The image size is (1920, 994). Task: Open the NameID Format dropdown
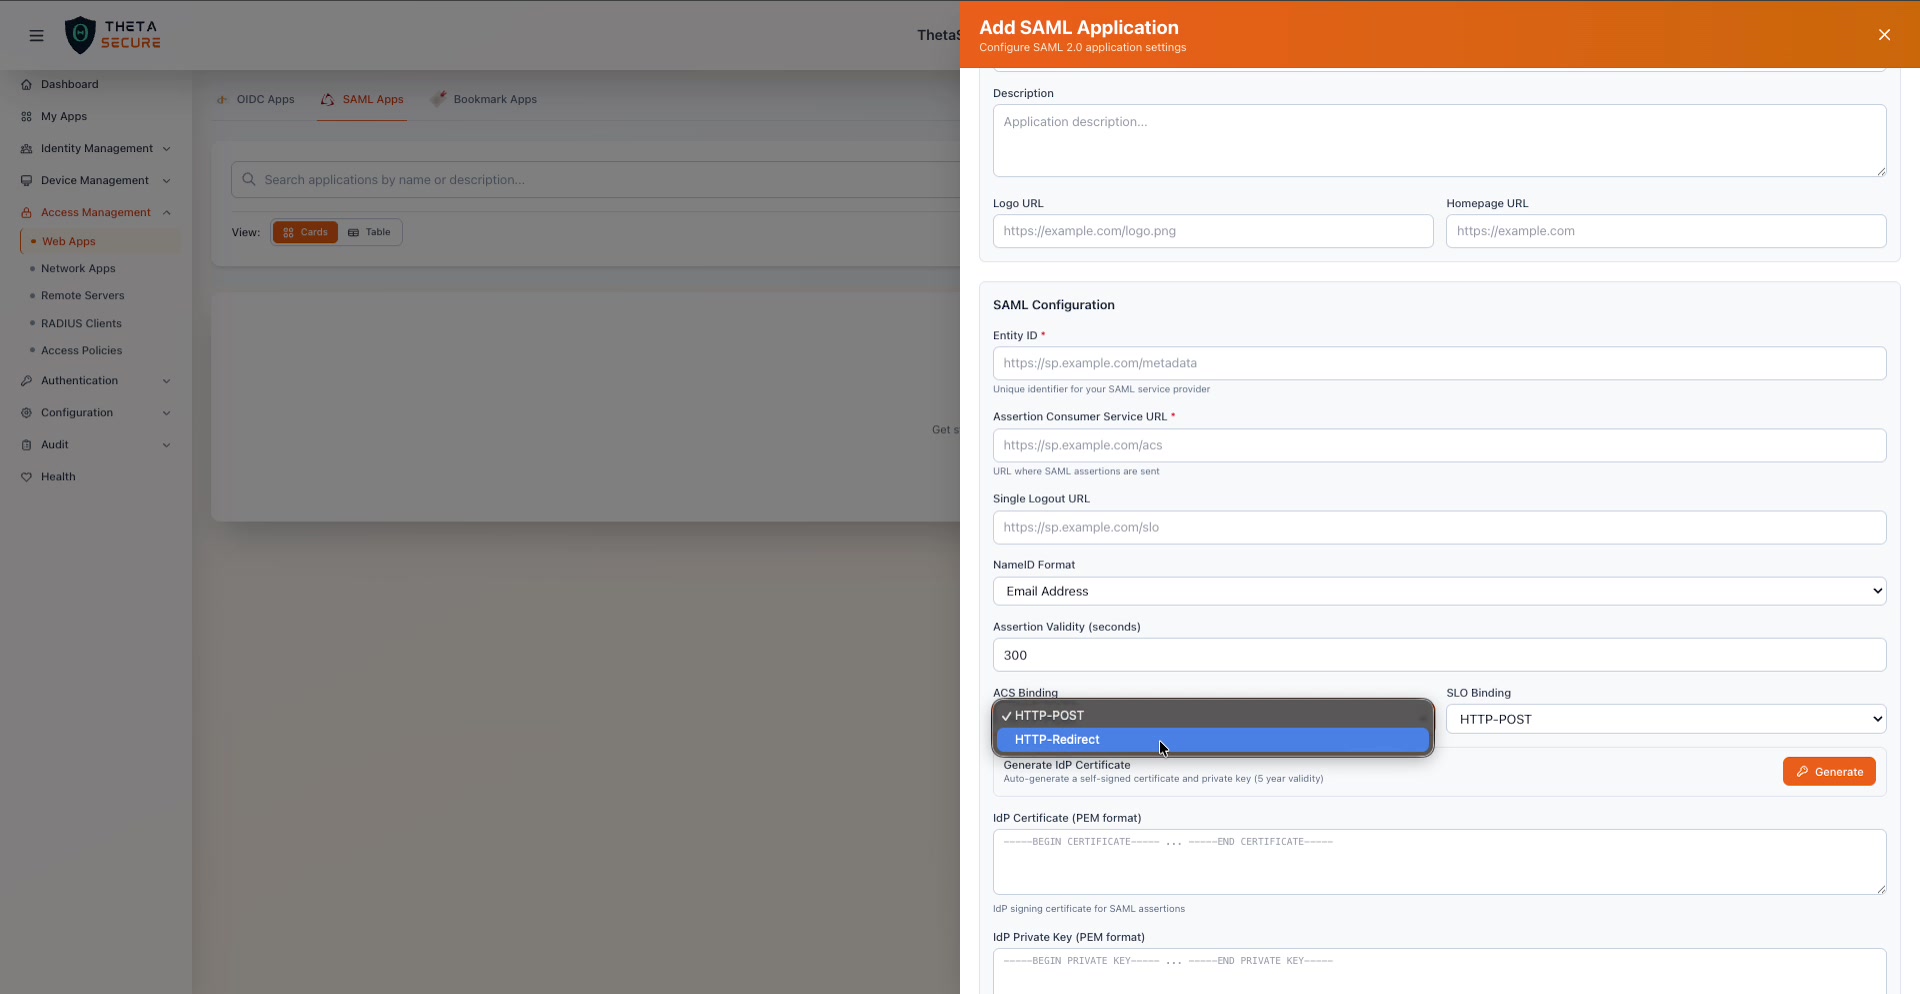tap(1438, 591)
